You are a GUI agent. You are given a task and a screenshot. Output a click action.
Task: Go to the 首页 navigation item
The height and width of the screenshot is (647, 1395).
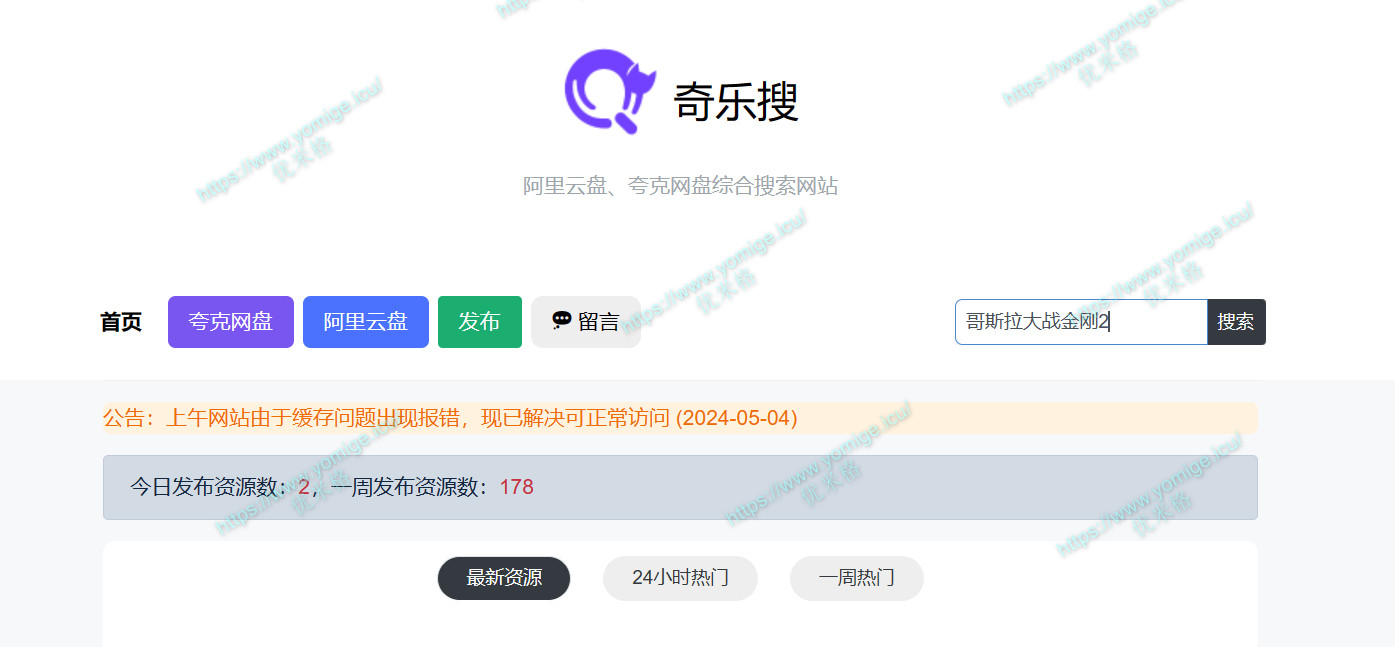tap(121, 322)
